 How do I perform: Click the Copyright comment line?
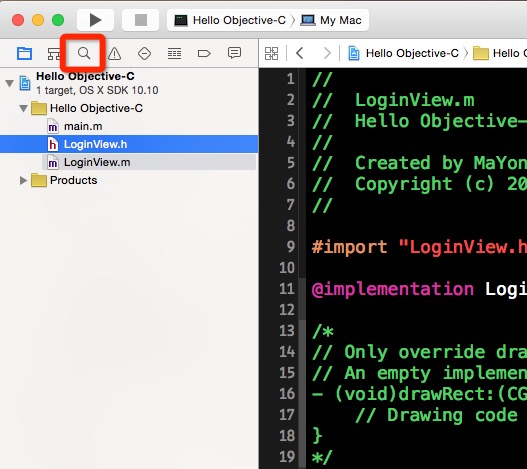tap(419, 184)
